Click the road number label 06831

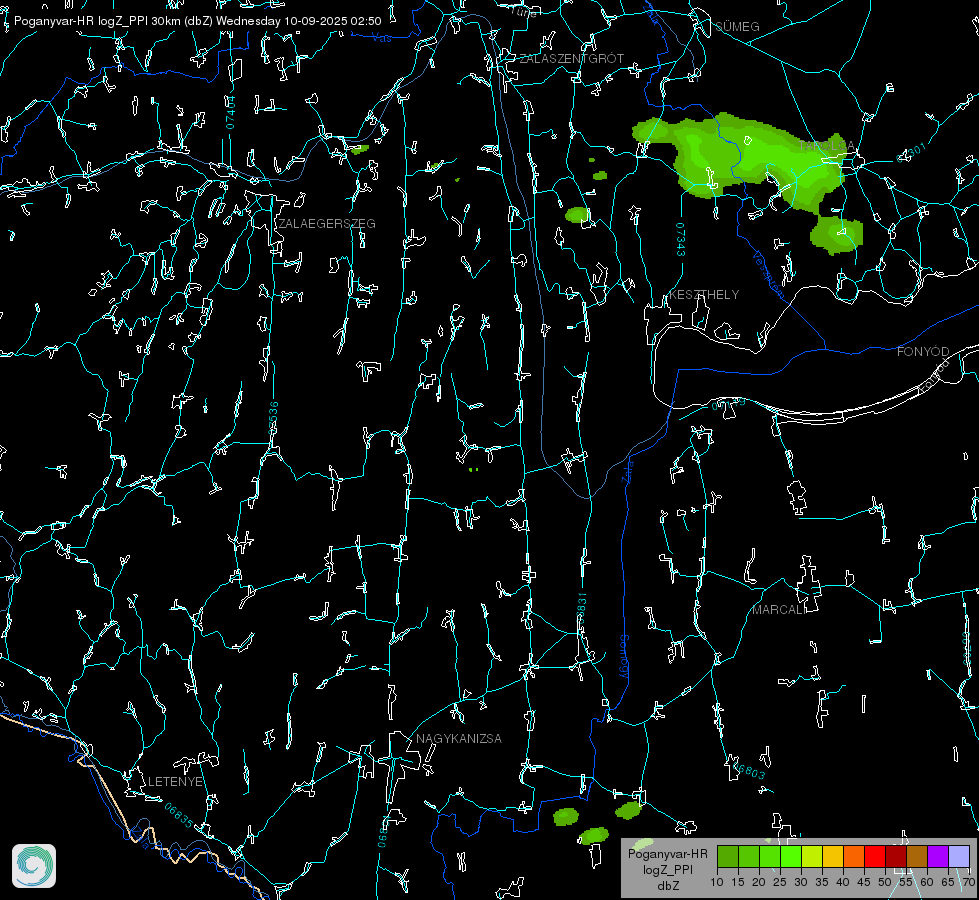[581, 610]
